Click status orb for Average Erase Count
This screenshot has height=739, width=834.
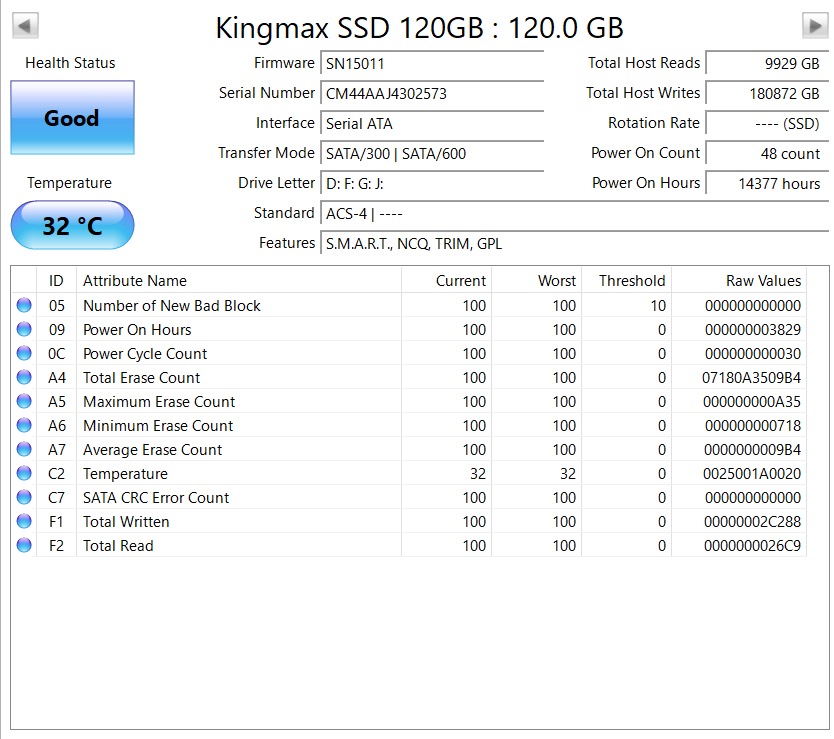[24, 449]
